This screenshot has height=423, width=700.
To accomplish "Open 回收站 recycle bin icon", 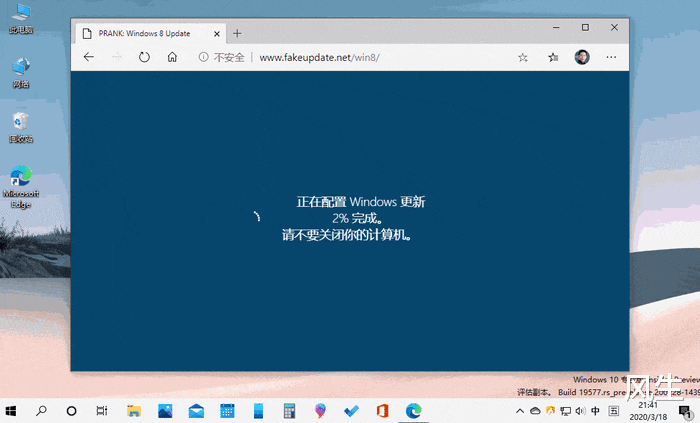I will point(21,128).
